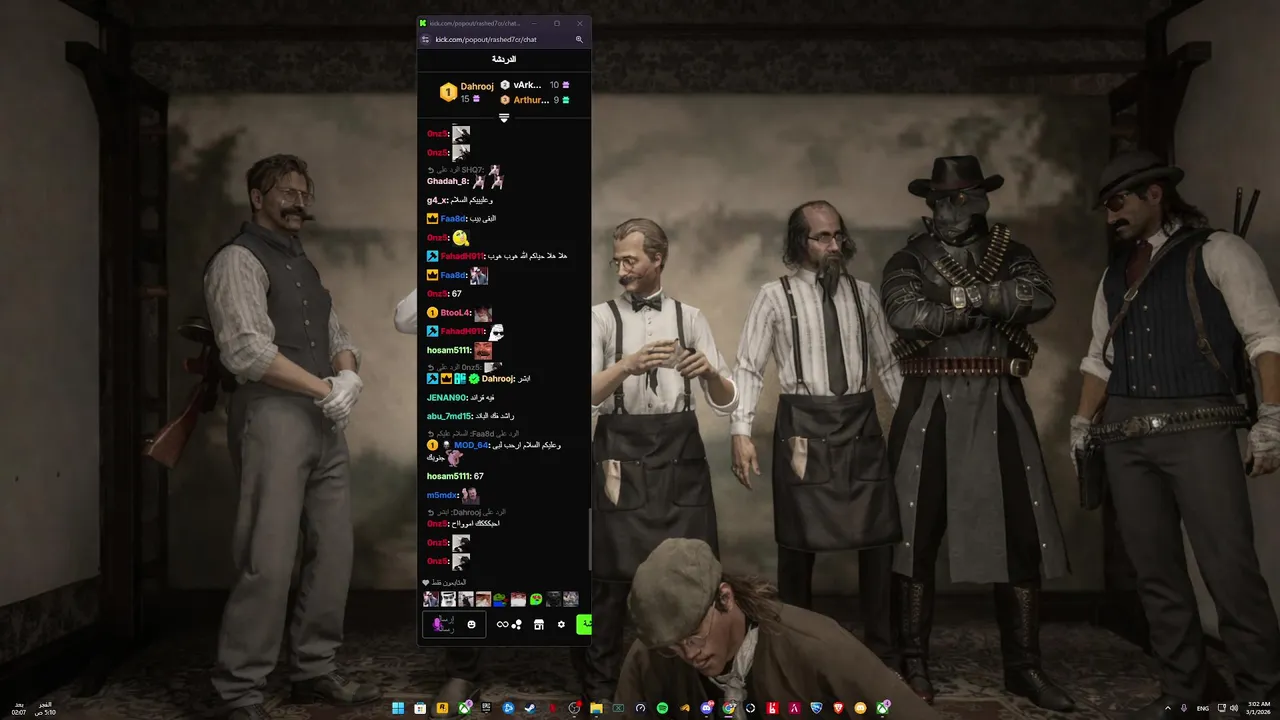Open Steam from the taskbar

click(x=530, y=708)
